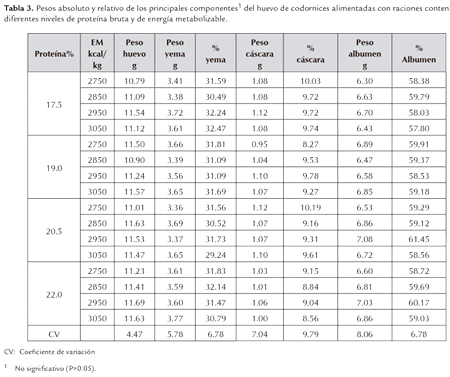
Task: Click shell percentage '8.27'
Action: 310,144
